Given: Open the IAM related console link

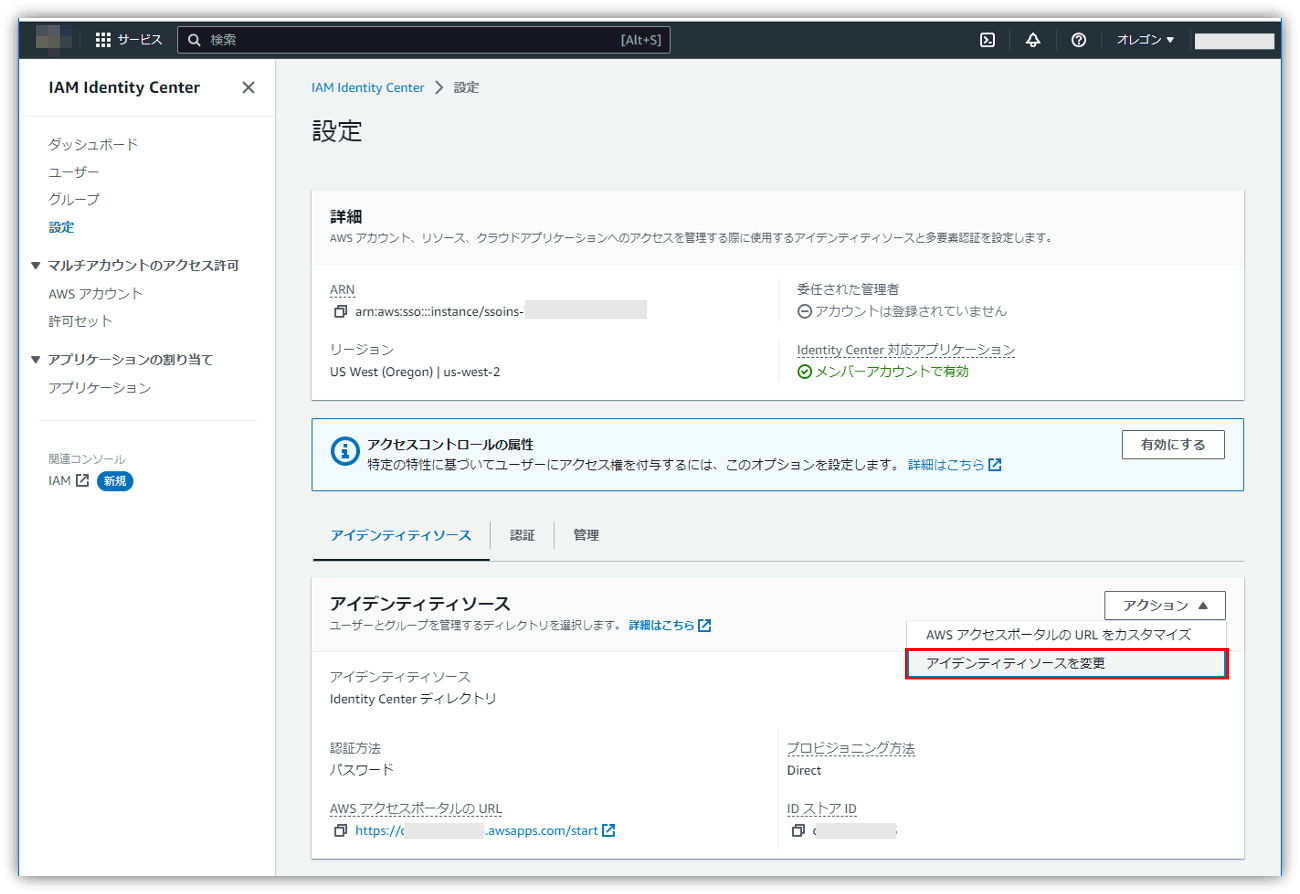Looking at the screenshot, I should [x=69, y=481].
